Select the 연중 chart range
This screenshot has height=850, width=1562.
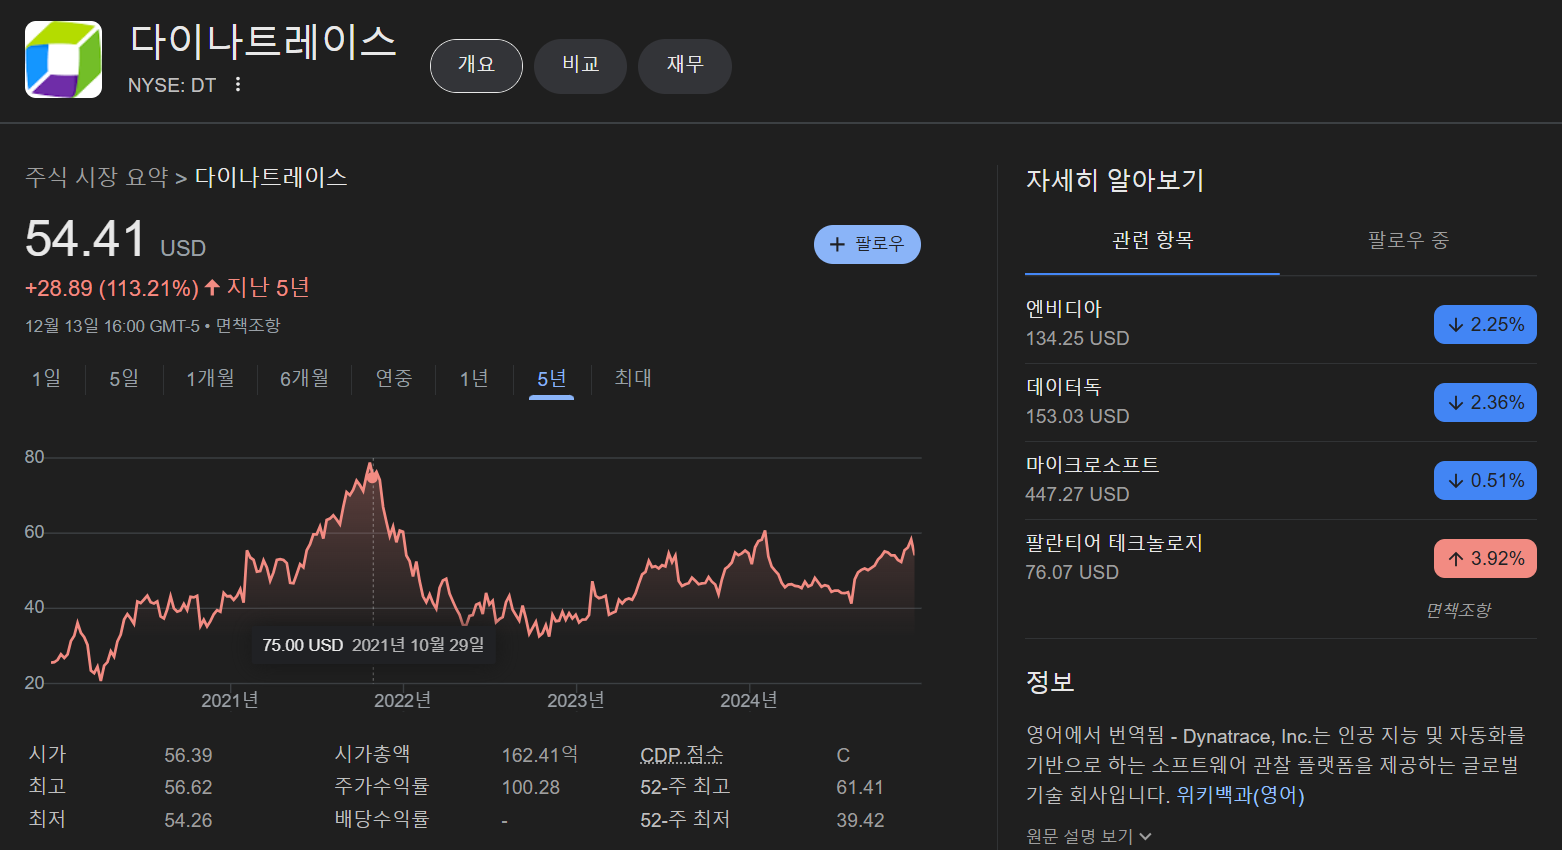point(394,379)
